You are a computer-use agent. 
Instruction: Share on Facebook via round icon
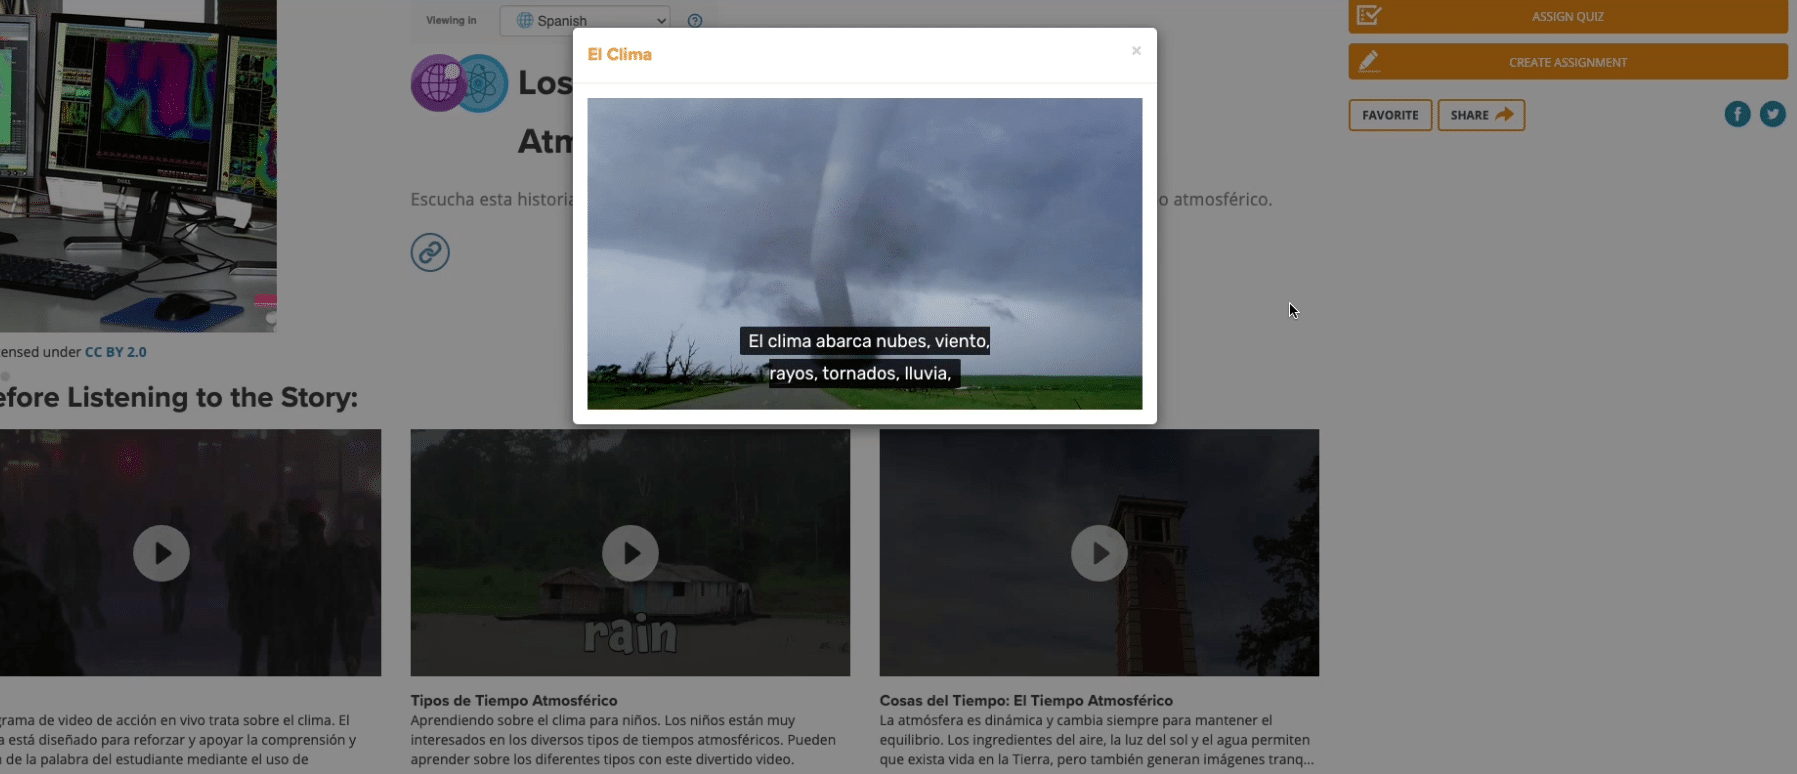coord(1737,114)
